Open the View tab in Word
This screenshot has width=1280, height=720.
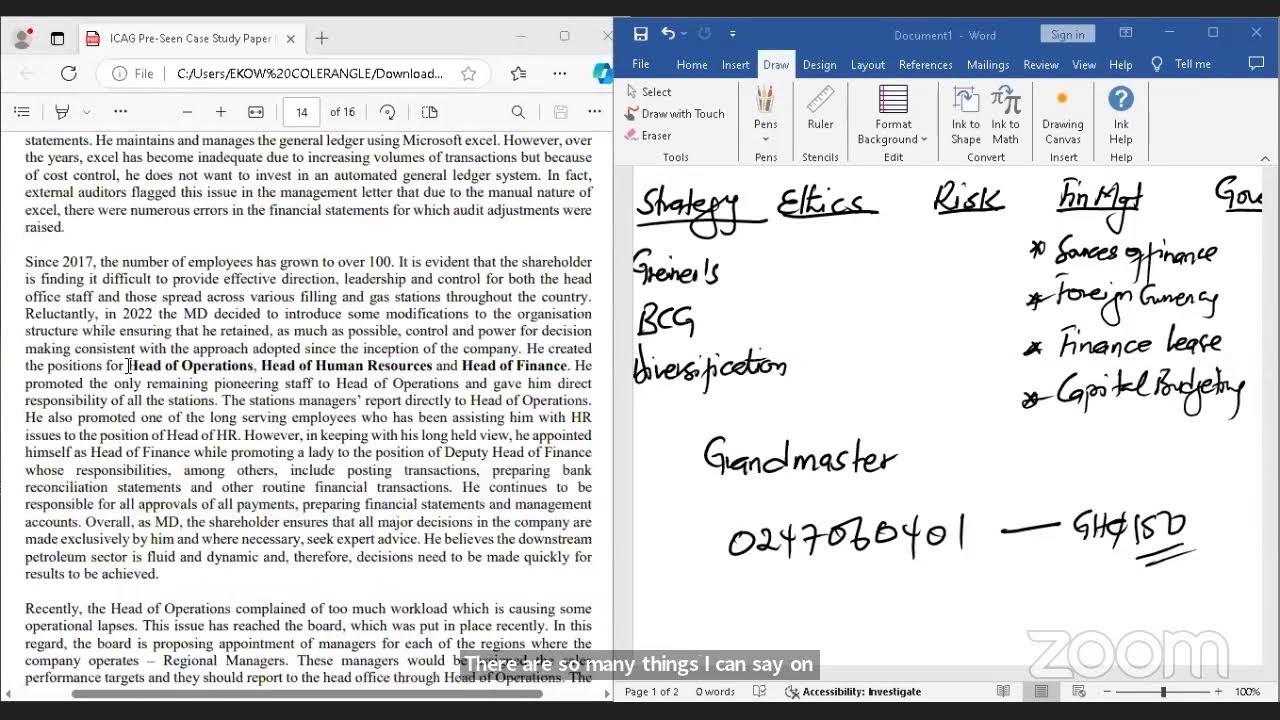pos(1084,64)
